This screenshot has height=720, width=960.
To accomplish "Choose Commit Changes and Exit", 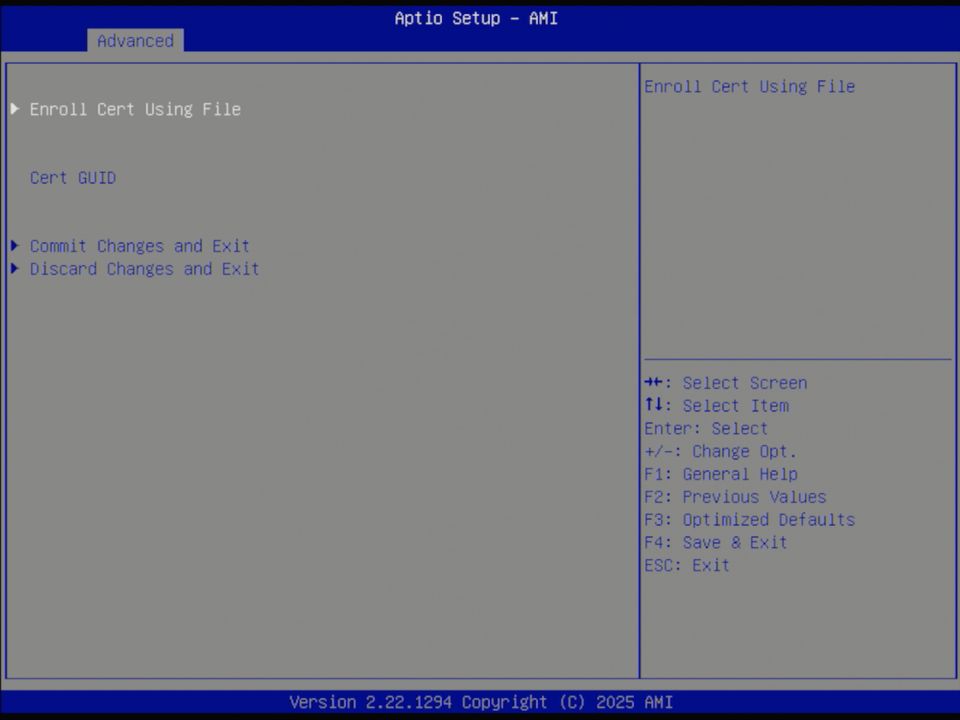I will [140, 245].
